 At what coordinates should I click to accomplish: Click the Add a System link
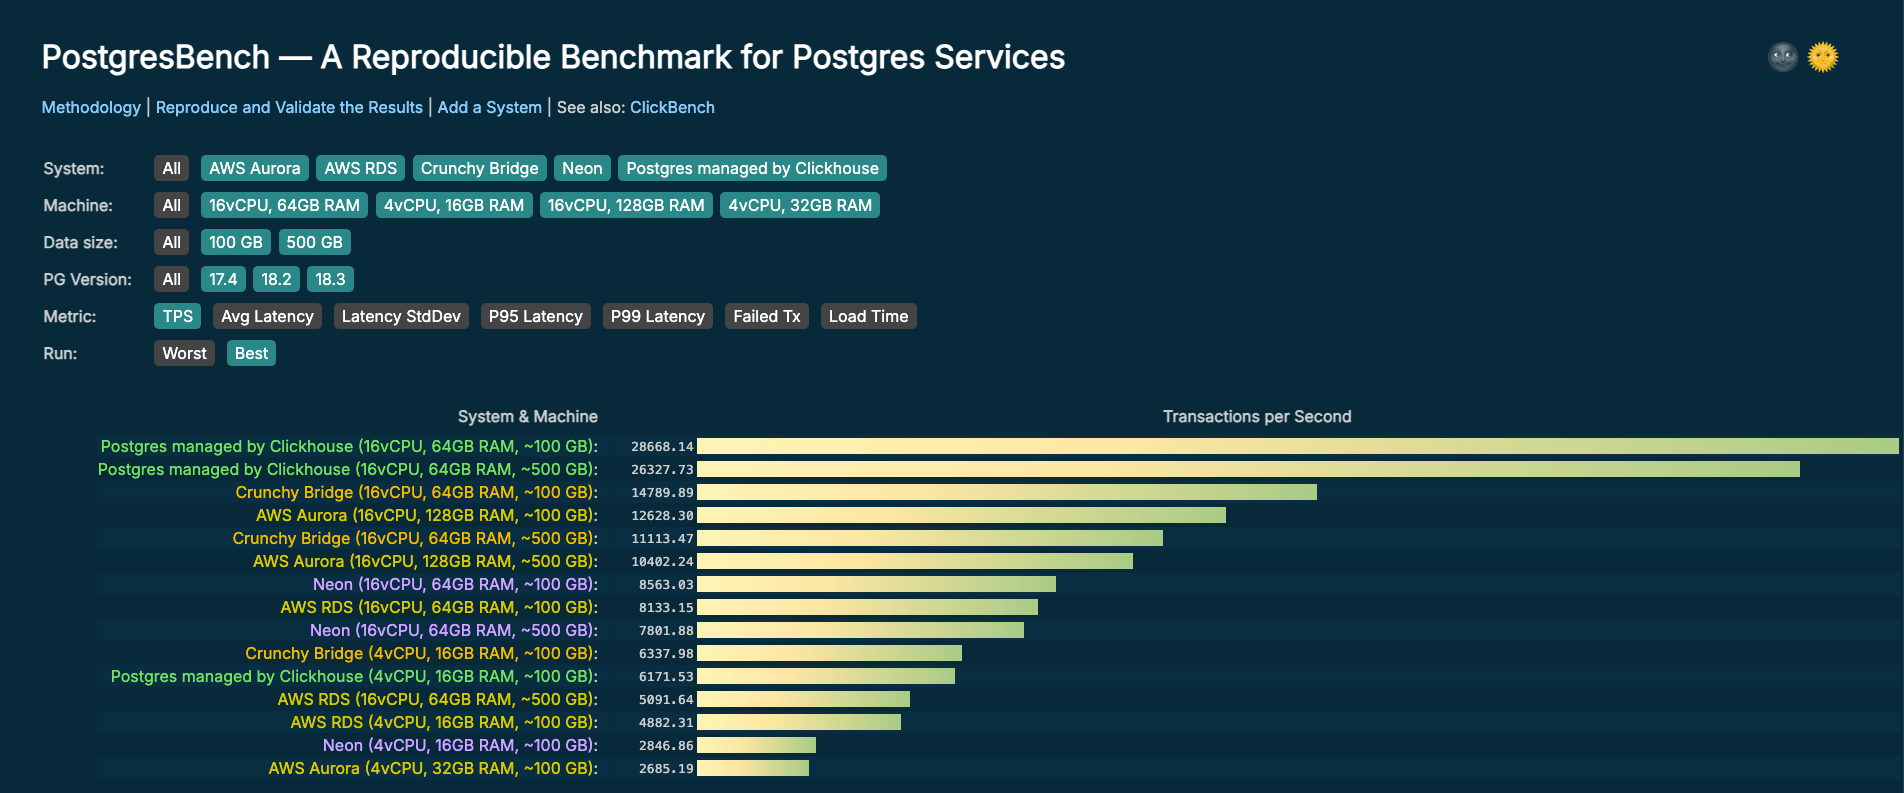click(489, 107)
